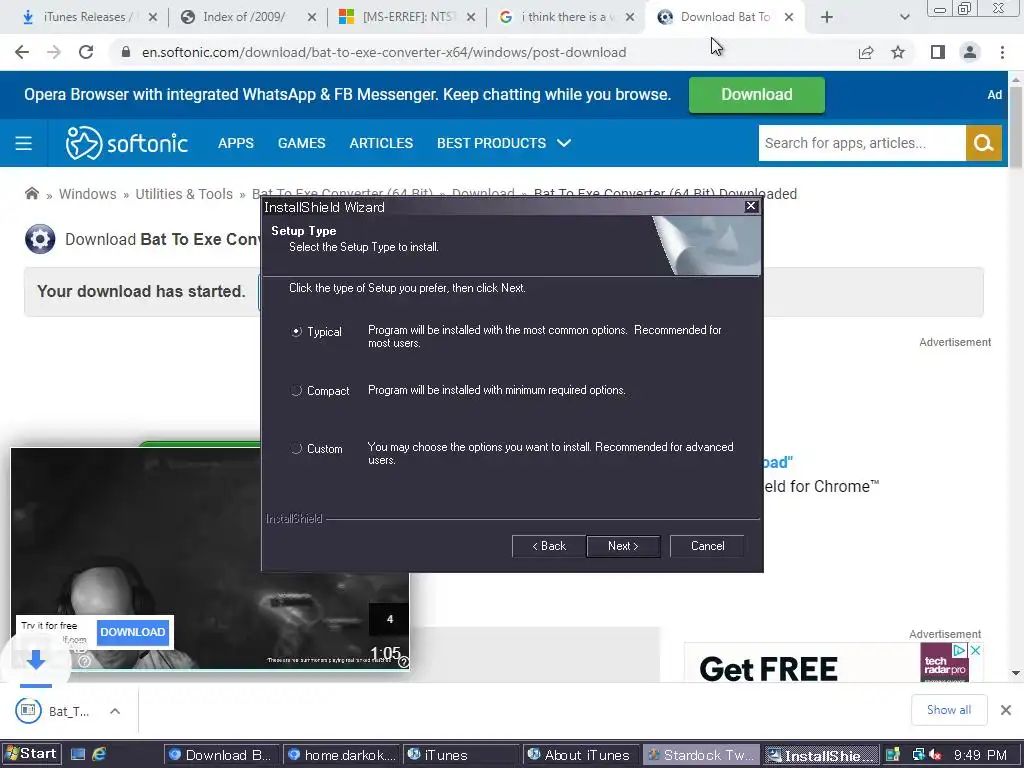
Task: Switch to Download B... taskbar item
Action: [221, 755]
